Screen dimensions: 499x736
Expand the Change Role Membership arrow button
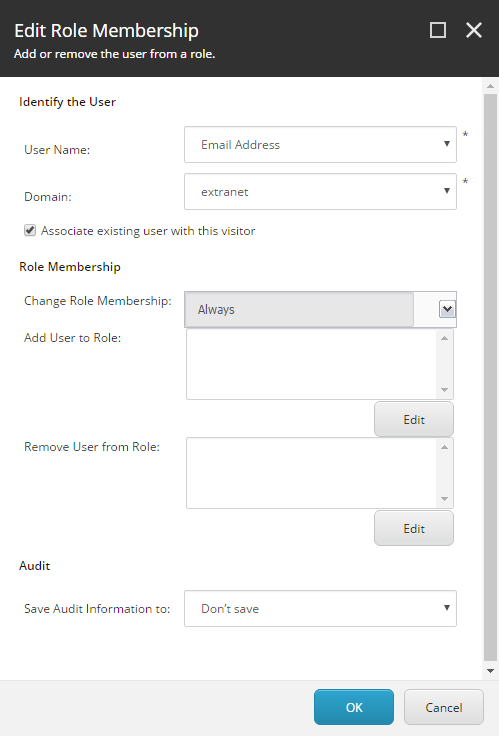point(447,309)
